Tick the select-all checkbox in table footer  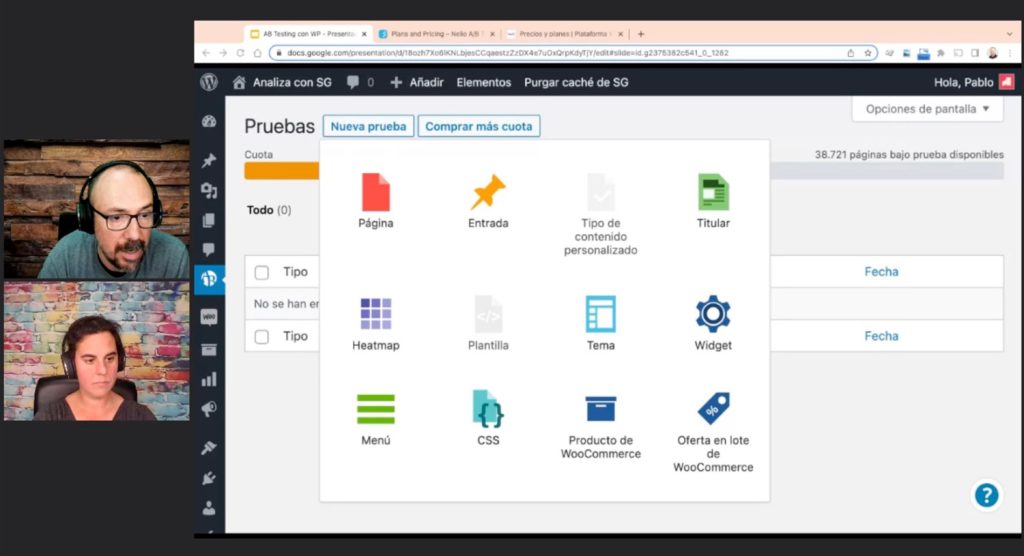262,337
